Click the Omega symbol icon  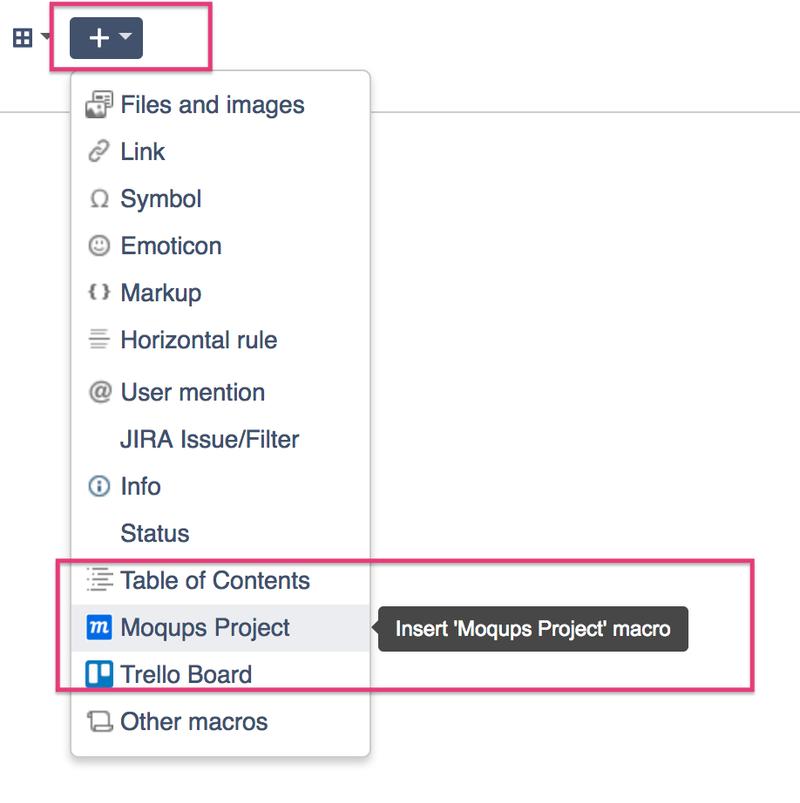click(x=99, y=199)
